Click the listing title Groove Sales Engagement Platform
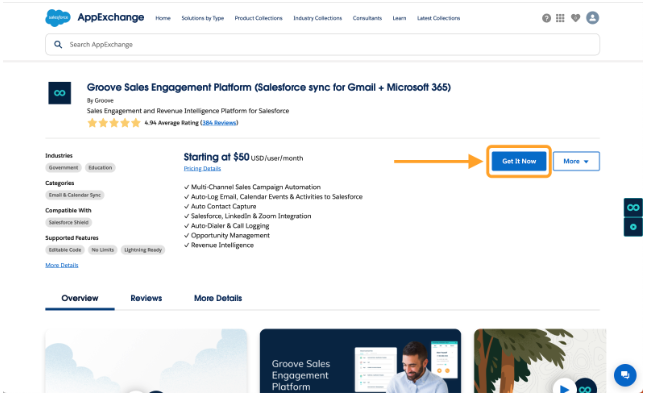Screen dimensions: 653x398 pos(269,87)
